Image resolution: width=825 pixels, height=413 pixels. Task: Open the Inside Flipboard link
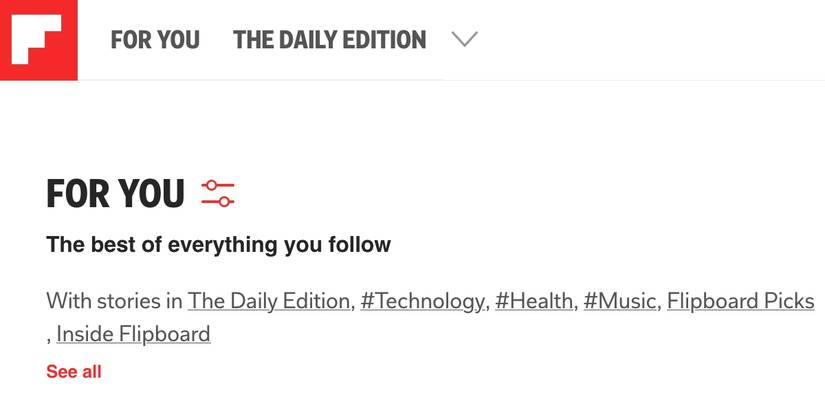(x=134, y=334)
